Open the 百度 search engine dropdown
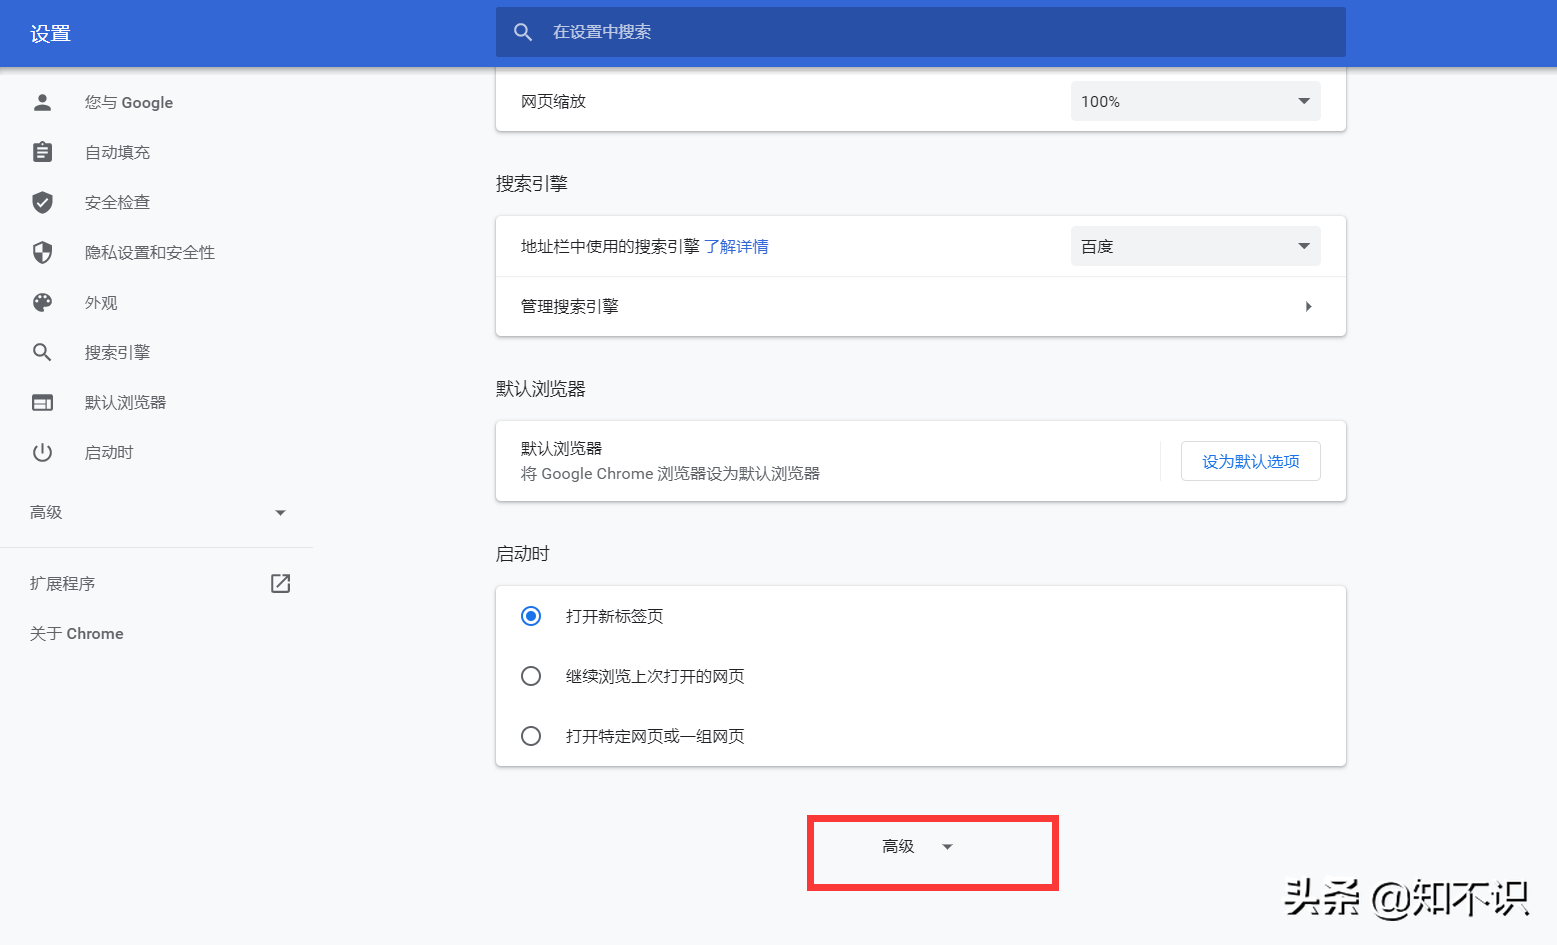The height and width of the screenshot is (945, 1557). pyautogui.click(x=1195, y=245)
